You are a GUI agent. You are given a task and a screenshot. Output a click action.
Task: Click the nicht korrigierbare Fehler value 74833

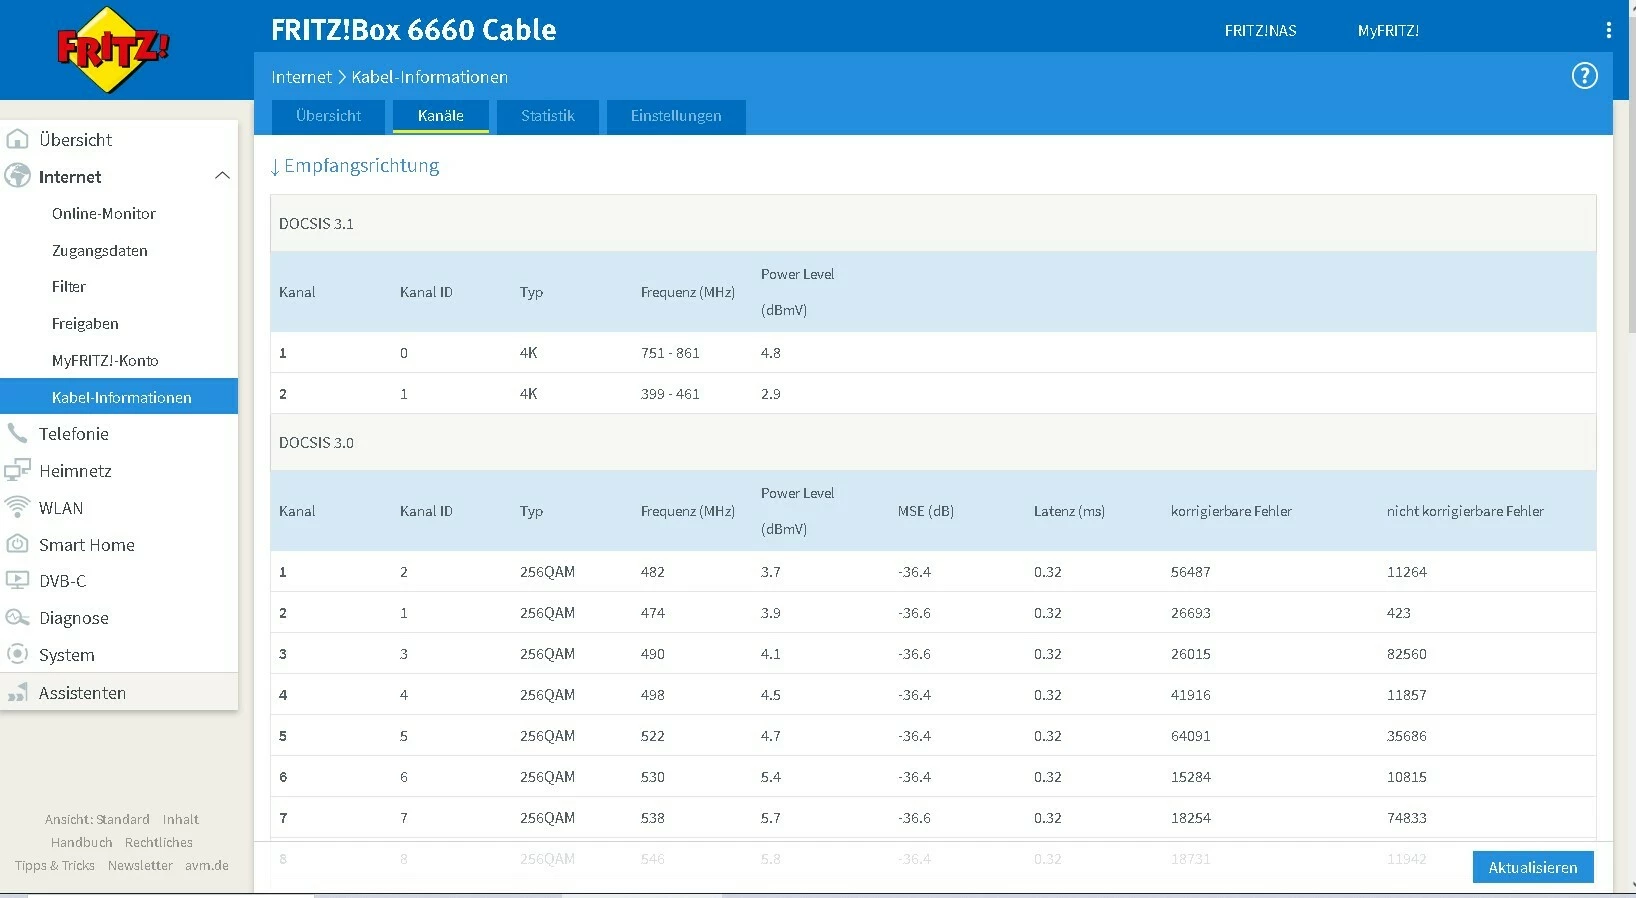(1407, 818)
